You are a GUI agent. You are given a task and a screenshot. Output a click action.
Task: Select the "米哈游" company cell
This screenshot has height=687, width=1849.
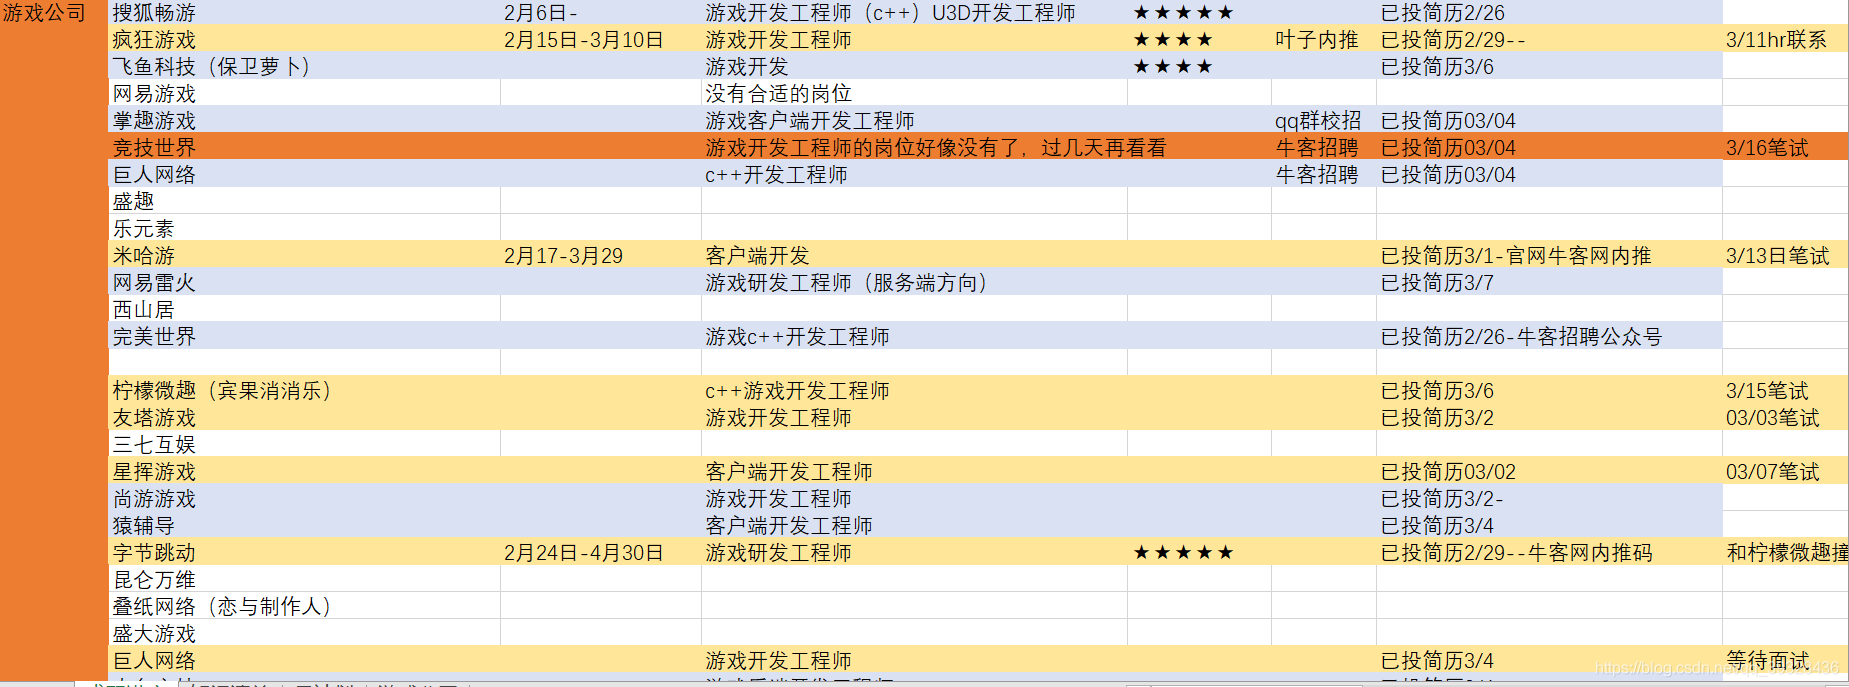[305, 255]
